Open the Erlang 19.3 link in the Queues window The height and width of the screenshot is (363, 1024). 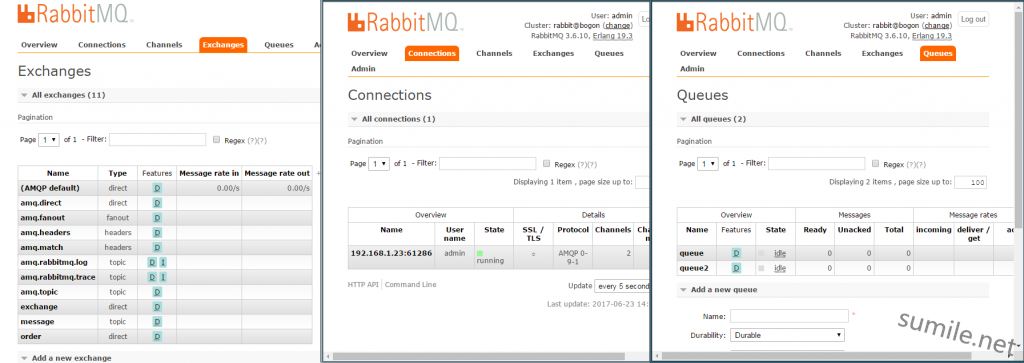(x=931, y=36)
